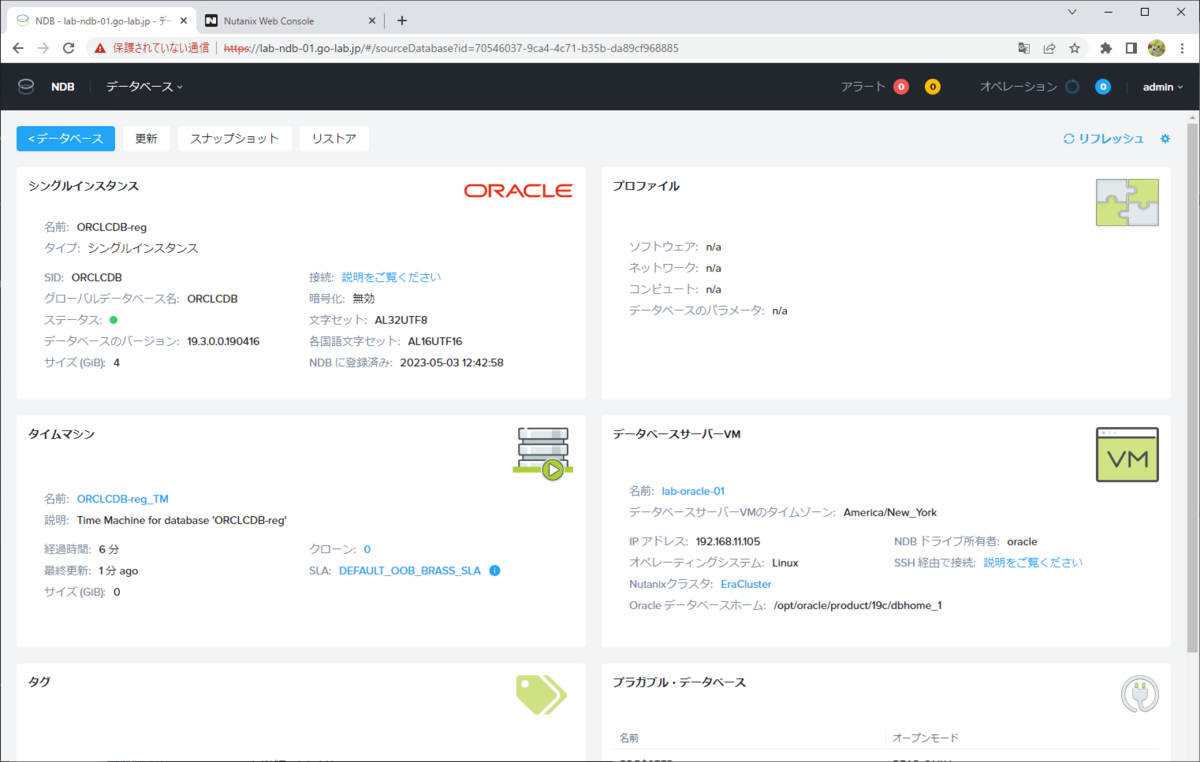Screen dimensions: 1200x762
Task: Go back to データベース list
Action: (x=66, y=139)
